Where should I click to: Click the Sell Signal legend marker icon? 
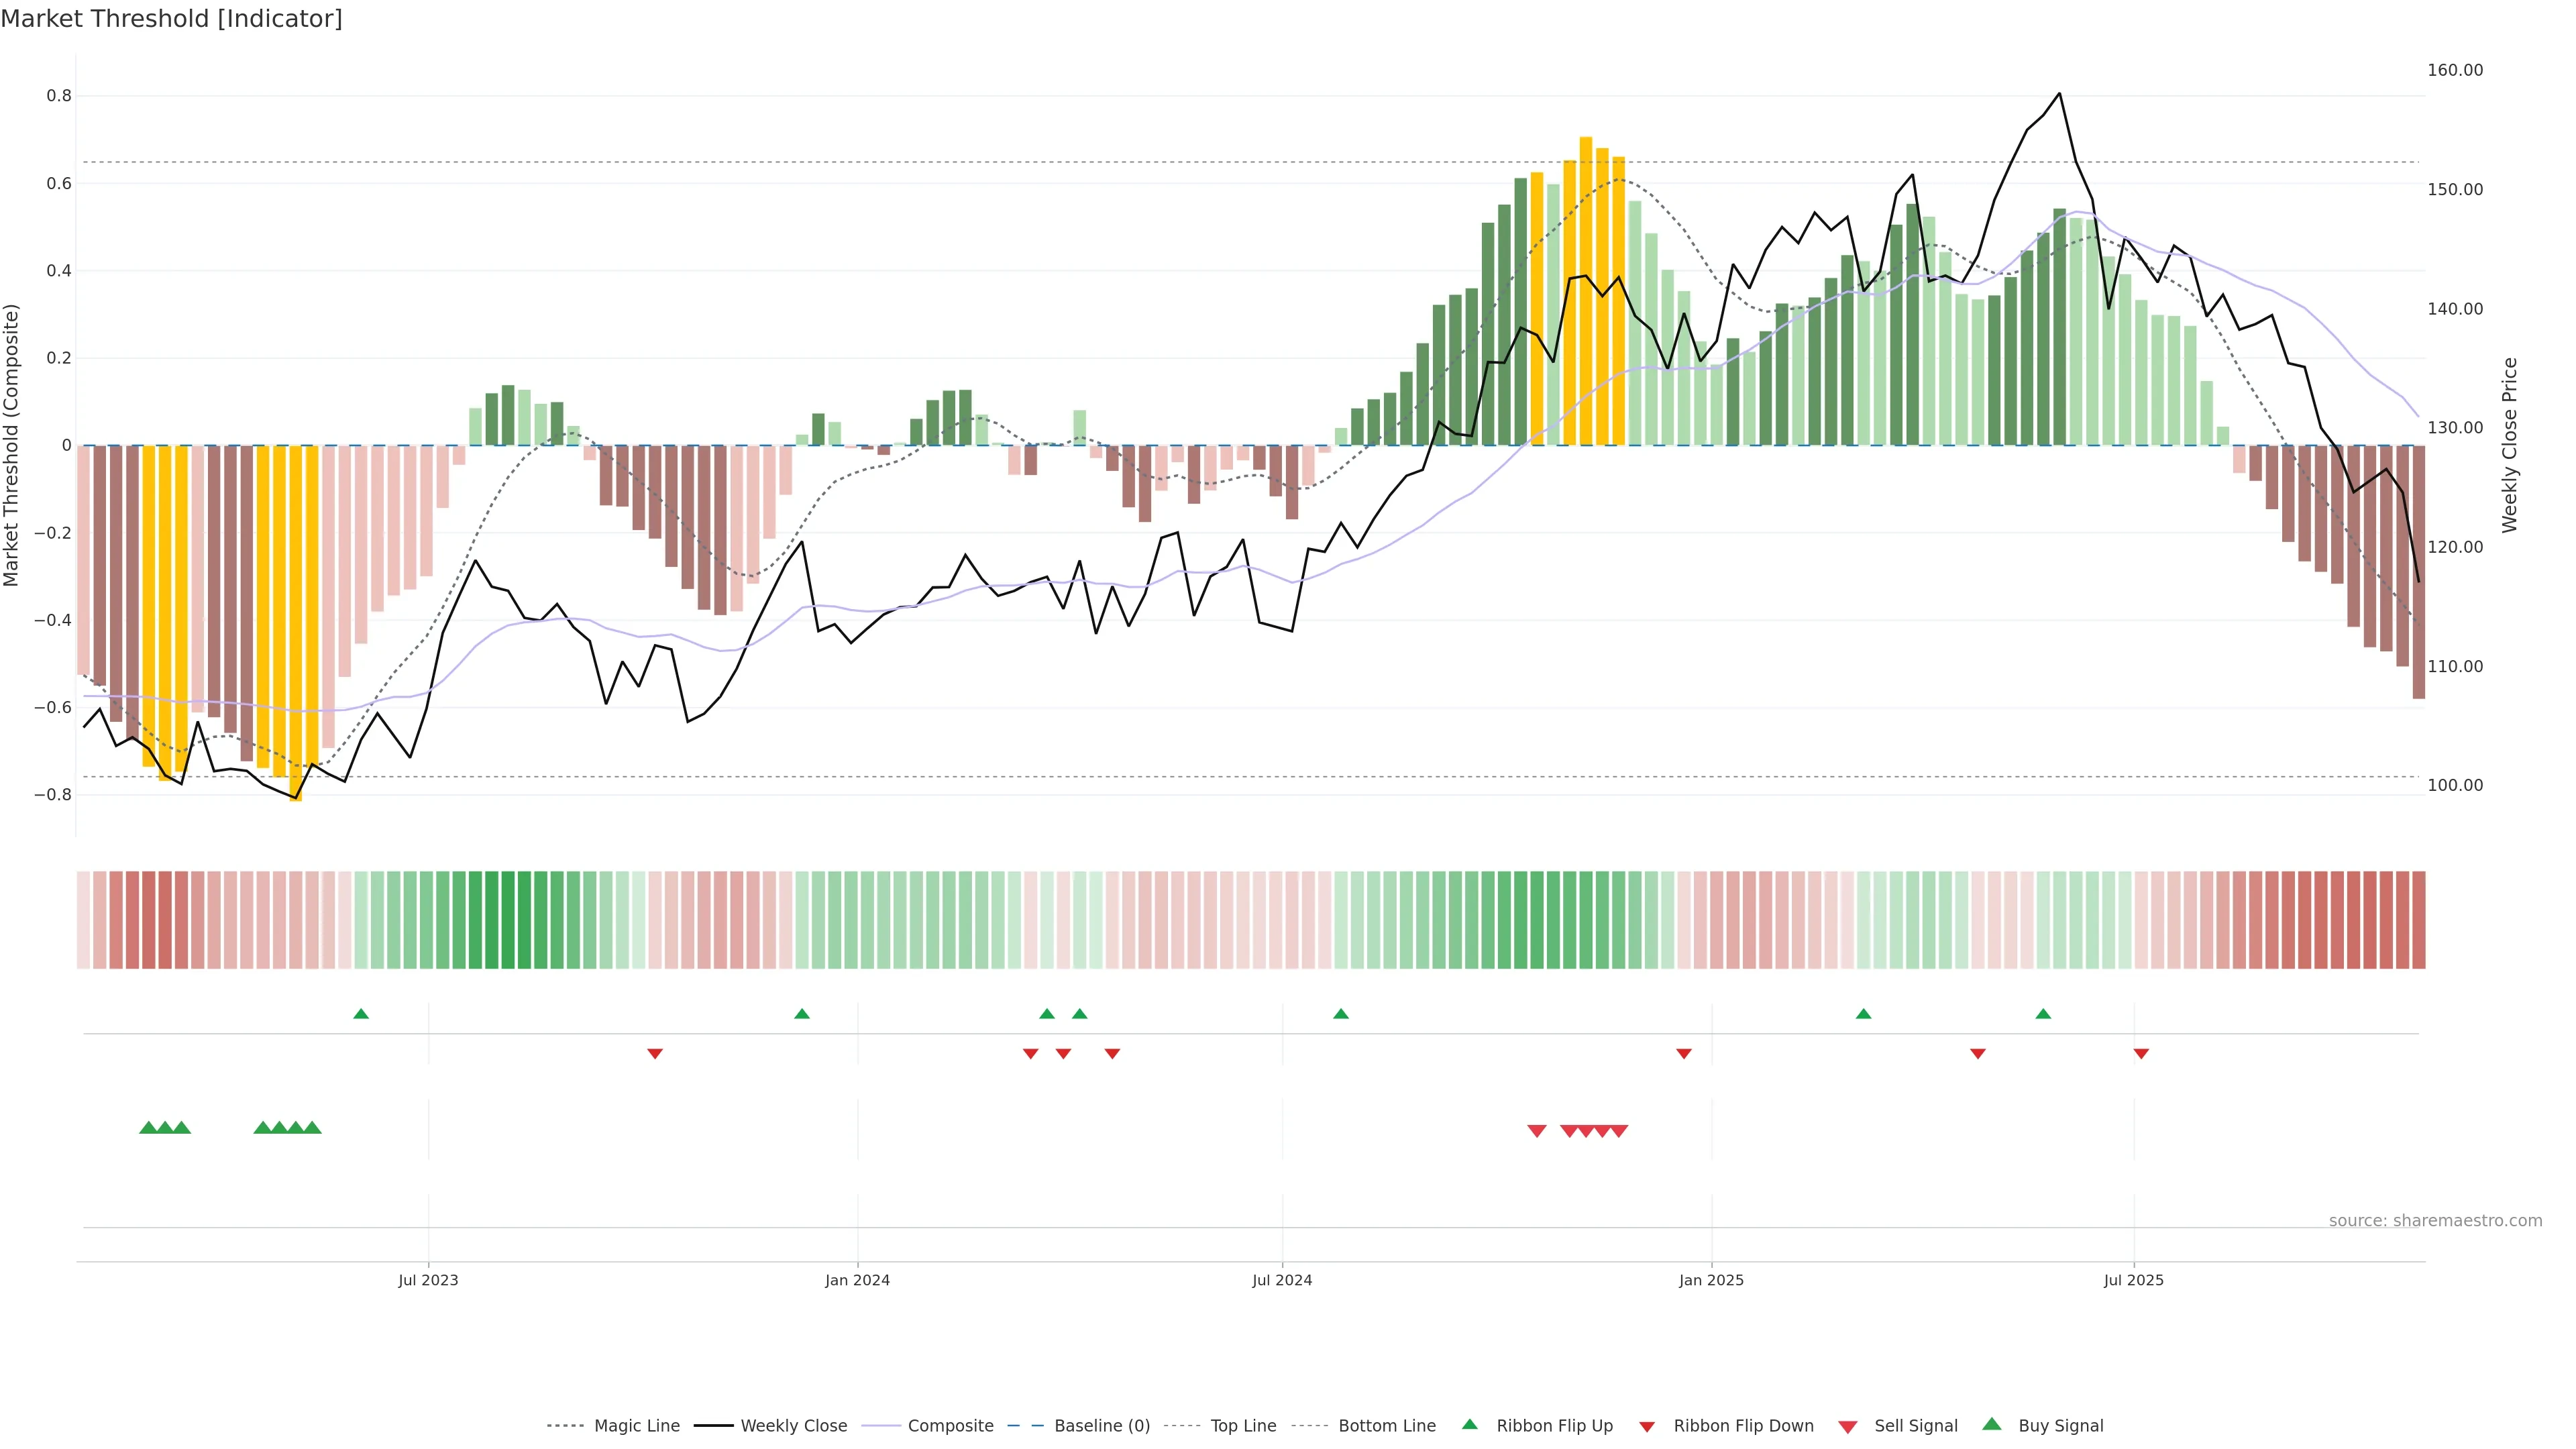point(1848,1427)
